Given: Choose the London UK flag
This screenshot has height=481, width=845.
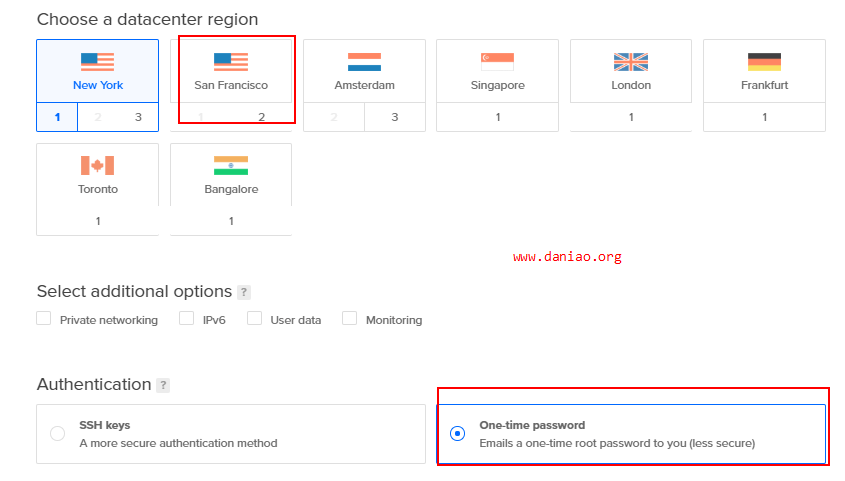Looking at the screenshot, I should [631, 62].
